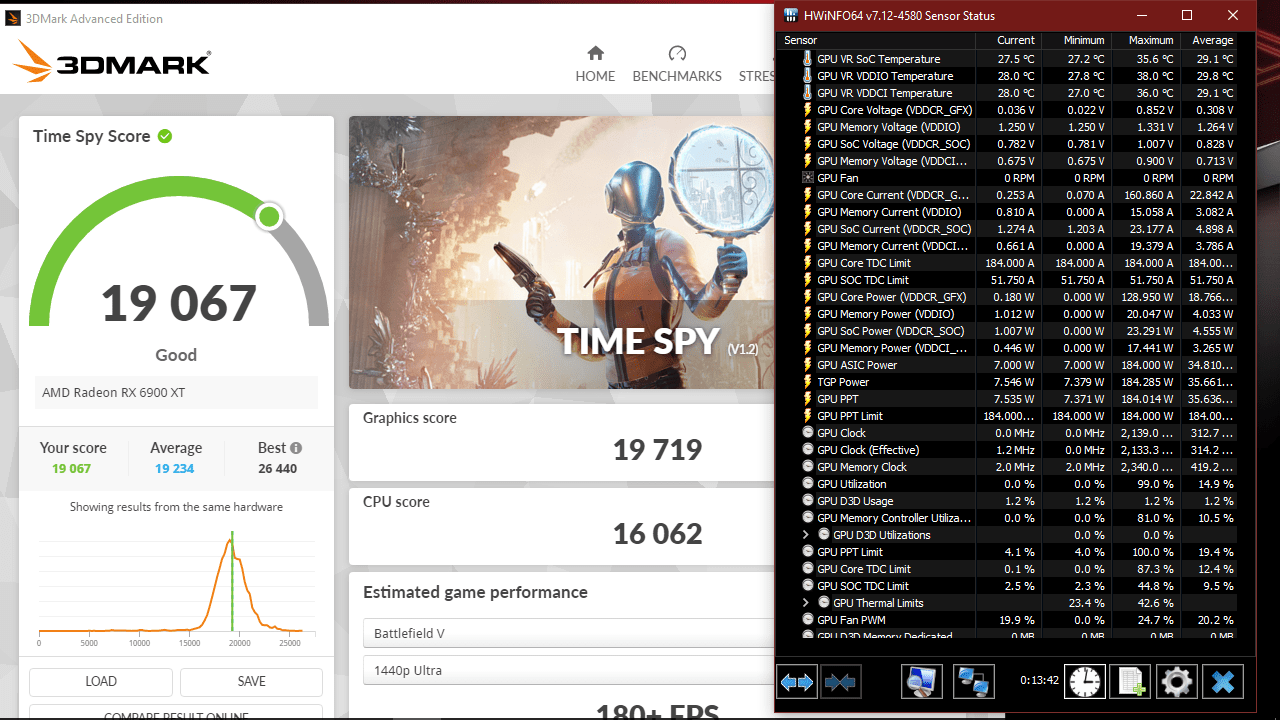Click the HWiNFO network connection icon
This screenshot has width=1280, height=720.
click(972, 682)
